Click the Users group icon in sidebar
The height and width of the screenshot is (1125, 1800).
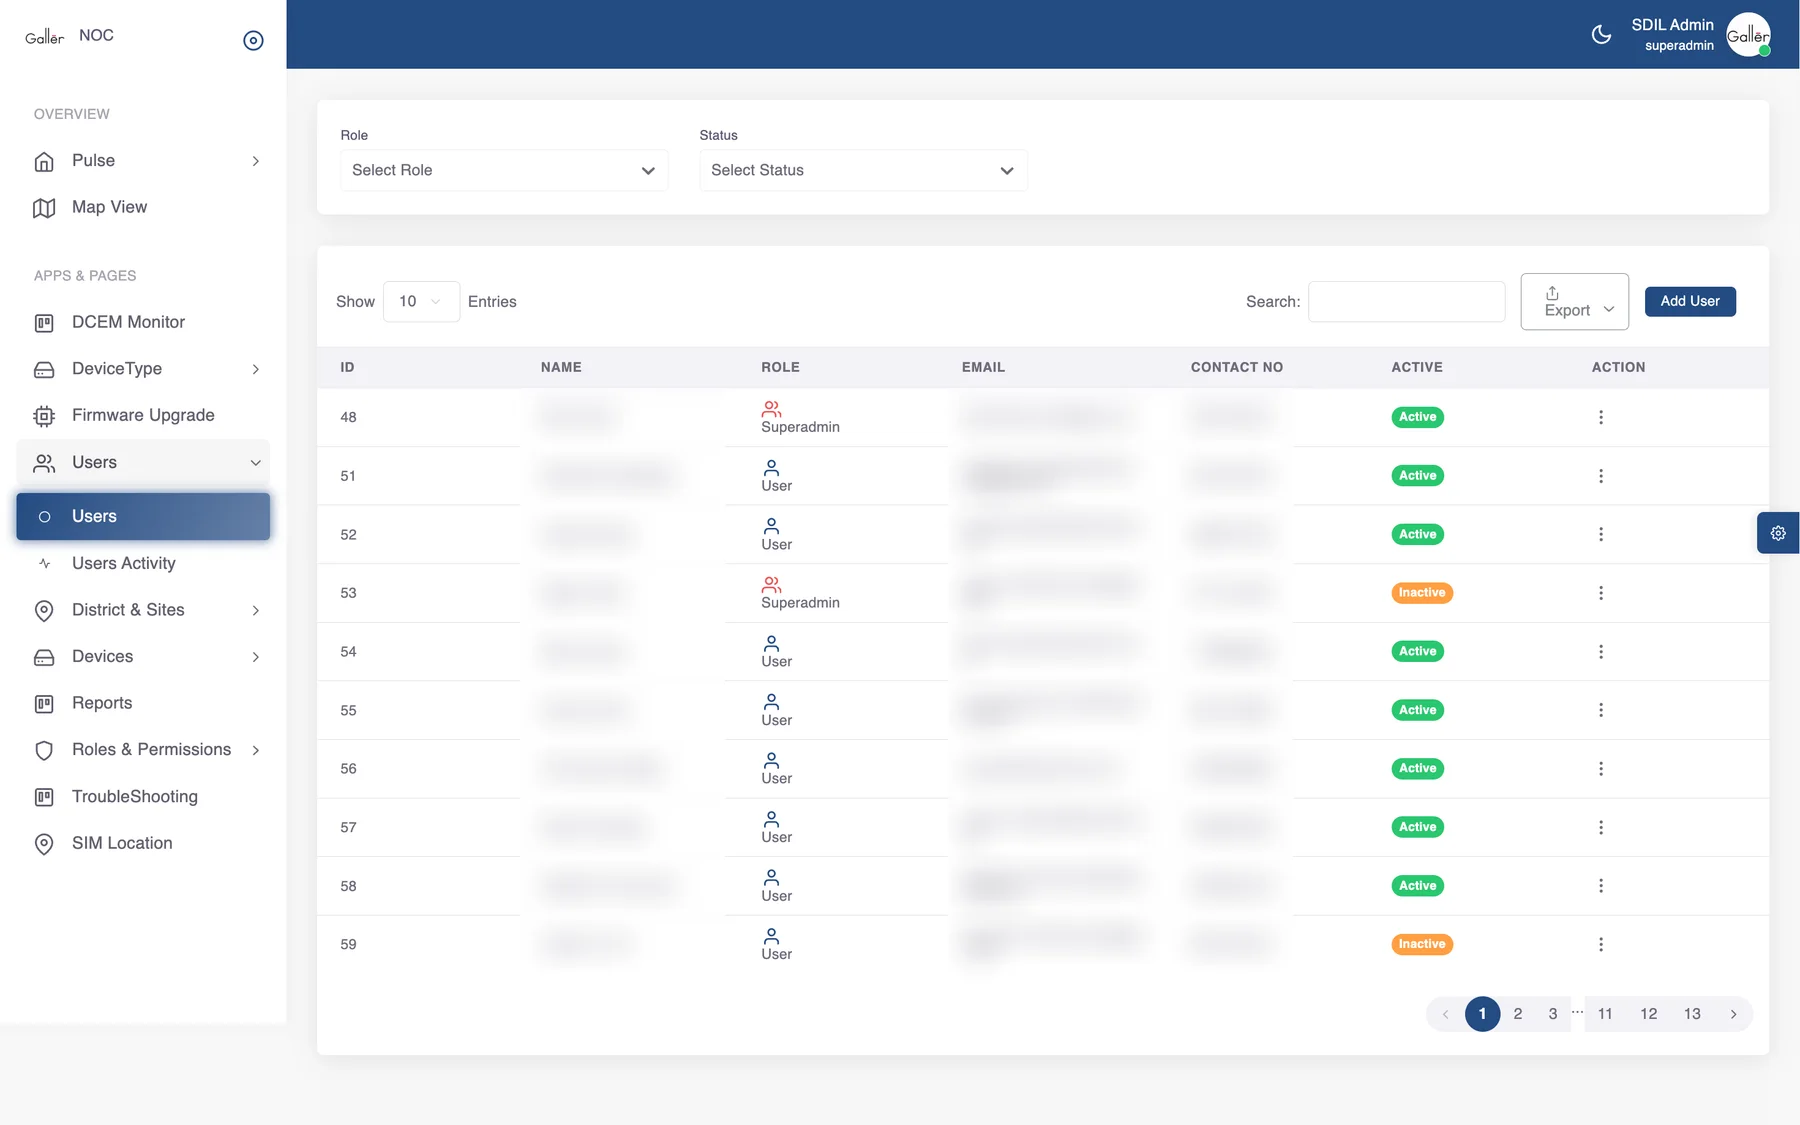click(44, 463)
